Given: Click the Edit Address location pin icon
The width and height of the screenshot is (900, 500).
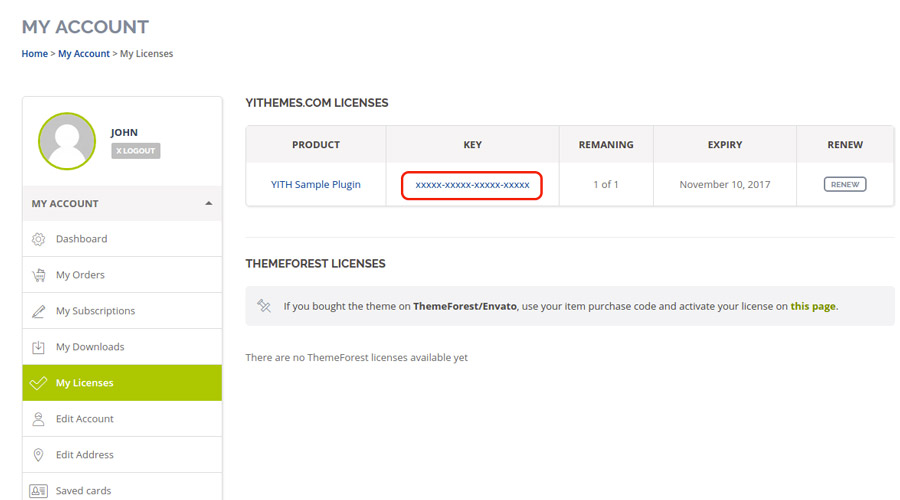Looking at the screenshot, I should coord(38,455).
